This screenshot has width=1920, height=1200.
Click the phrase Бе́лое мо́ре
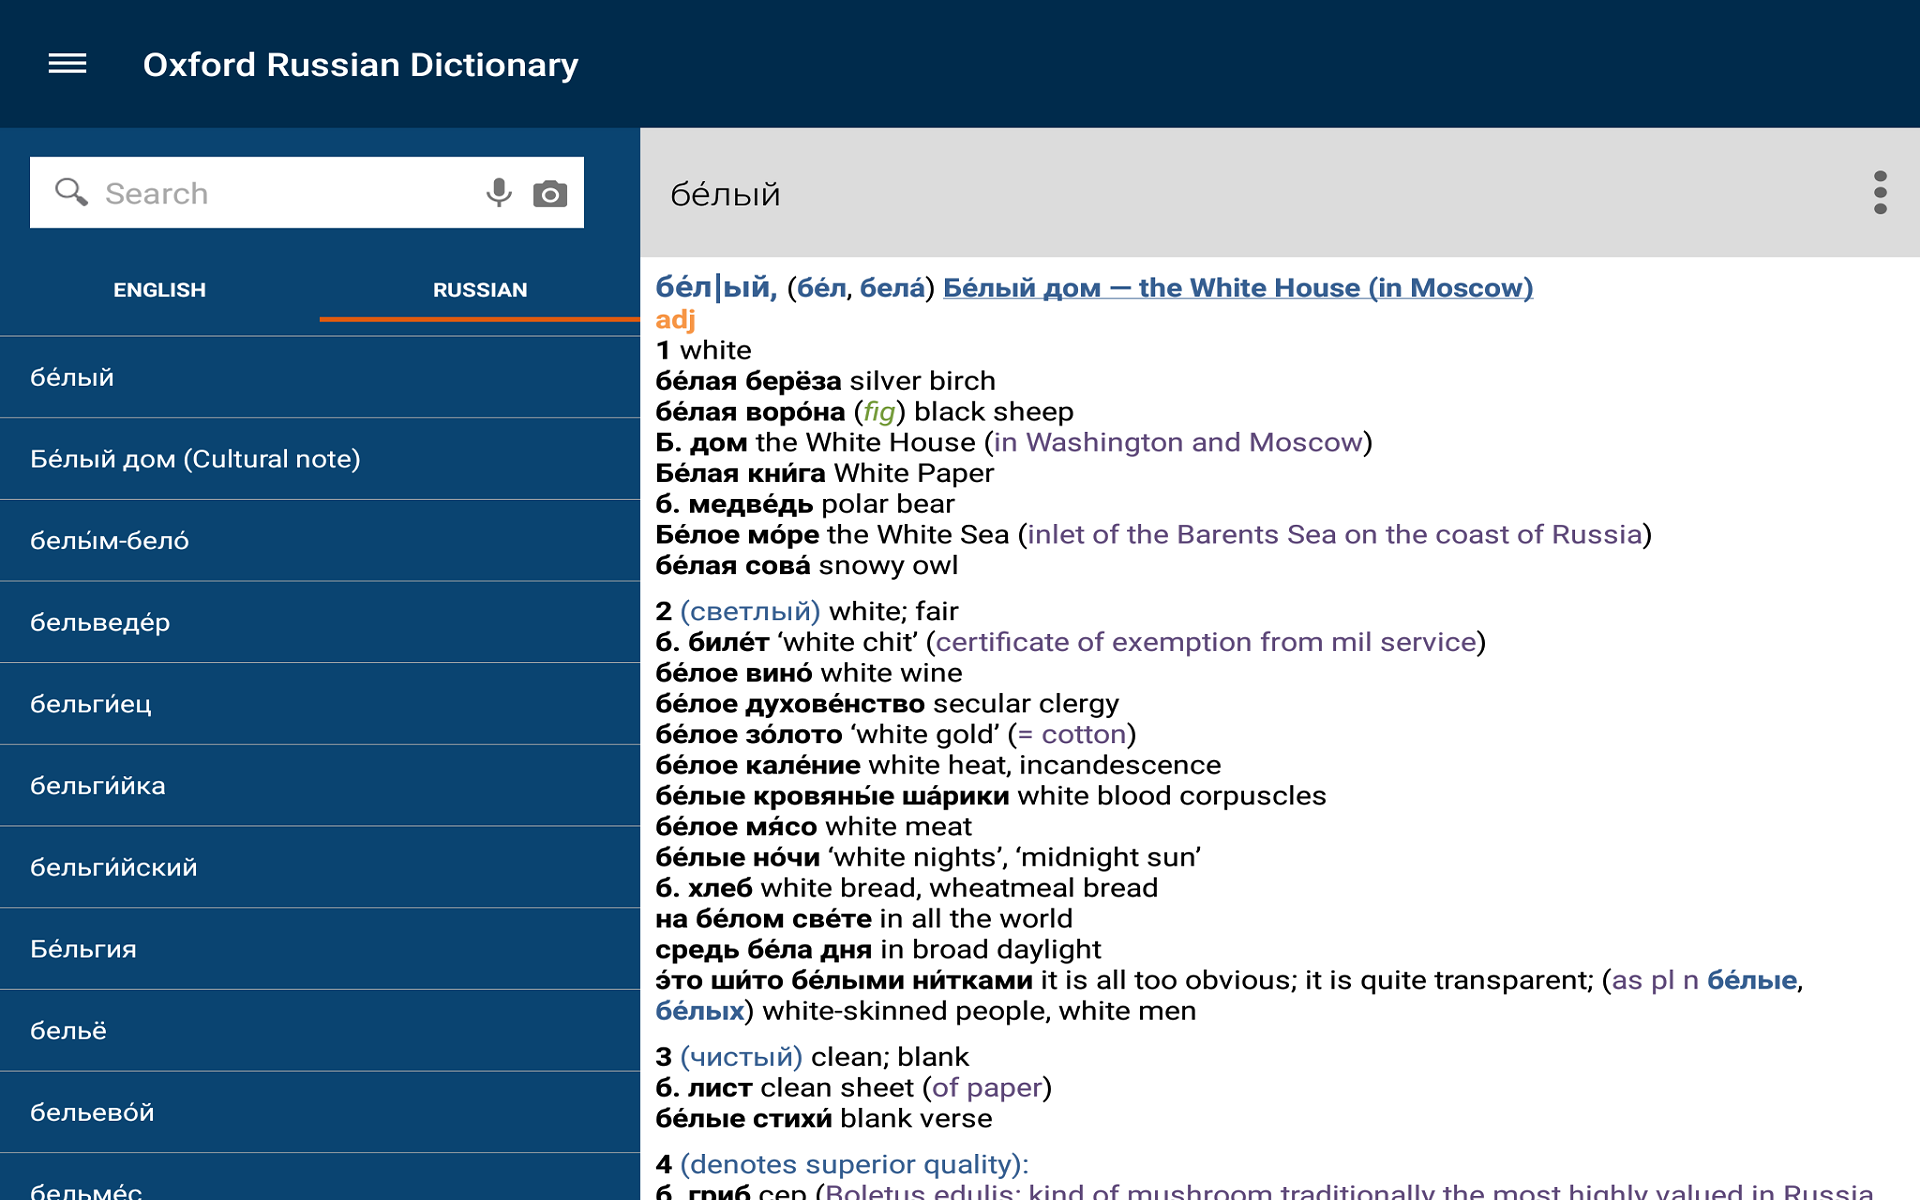pyautogui.click(x=737, y=535)
